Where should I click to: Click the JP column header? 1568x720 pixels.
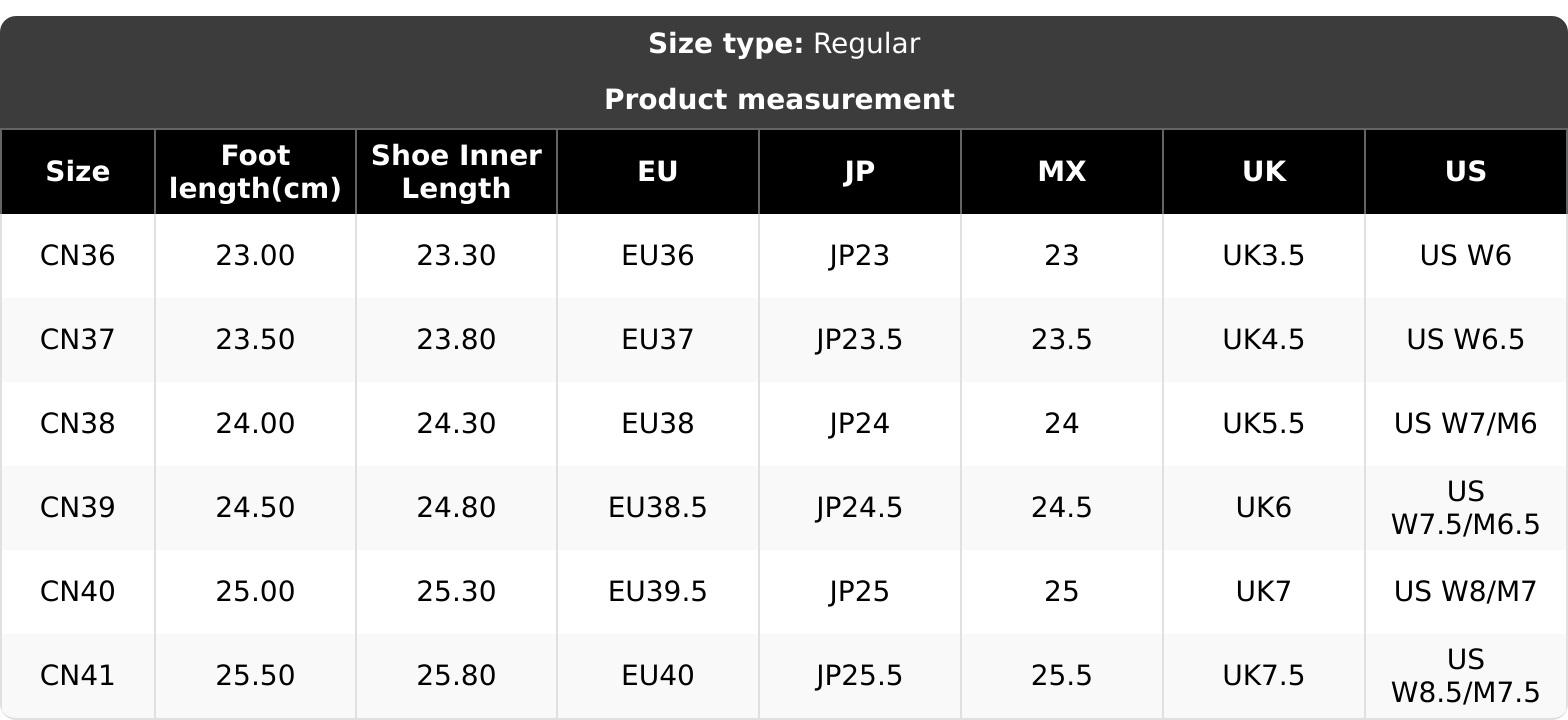[859, 172]
